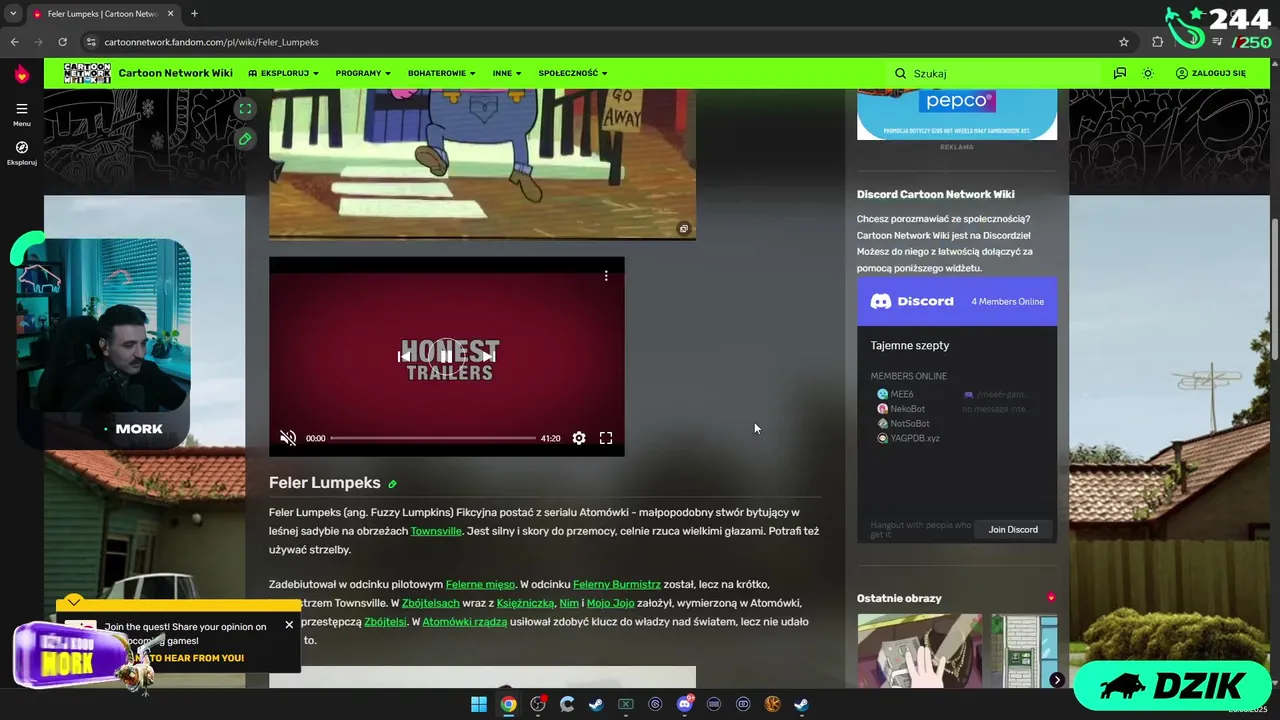The width and height of the screenshot is (1280, 720).
Task: Click the green pencil edit button
Action: pyautogui.click(x=245, y=139)
